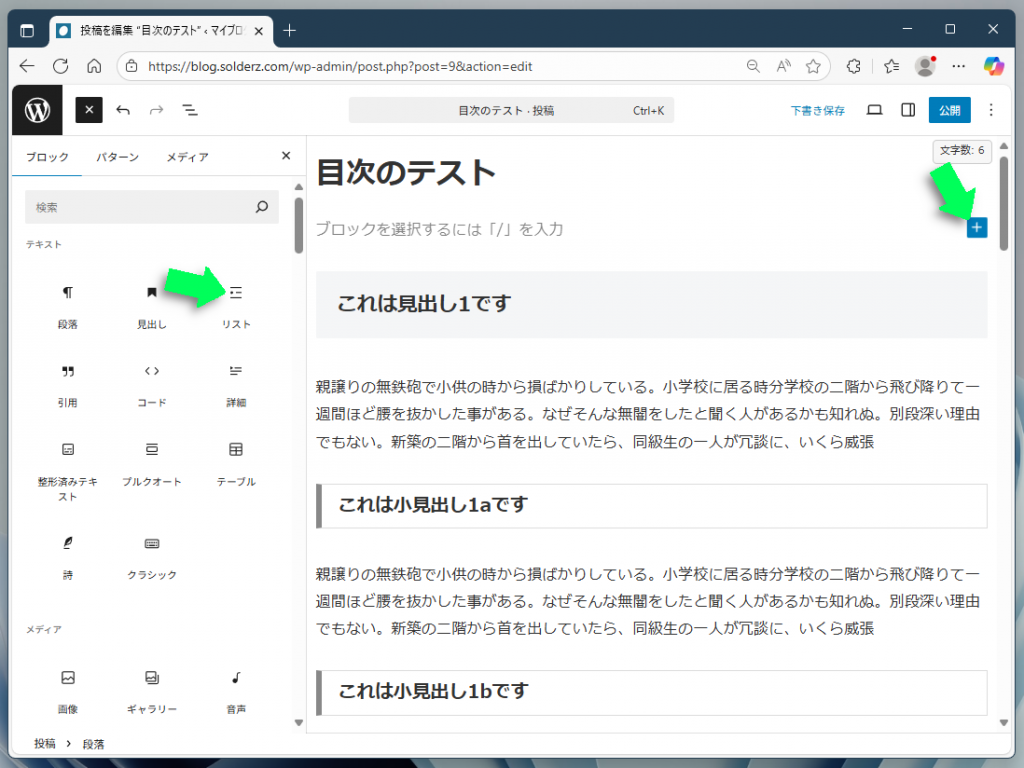Viewport: 1024px width, 768px height.
Task: Choose the テーブル (table) block icon
Action: point(235,450)
